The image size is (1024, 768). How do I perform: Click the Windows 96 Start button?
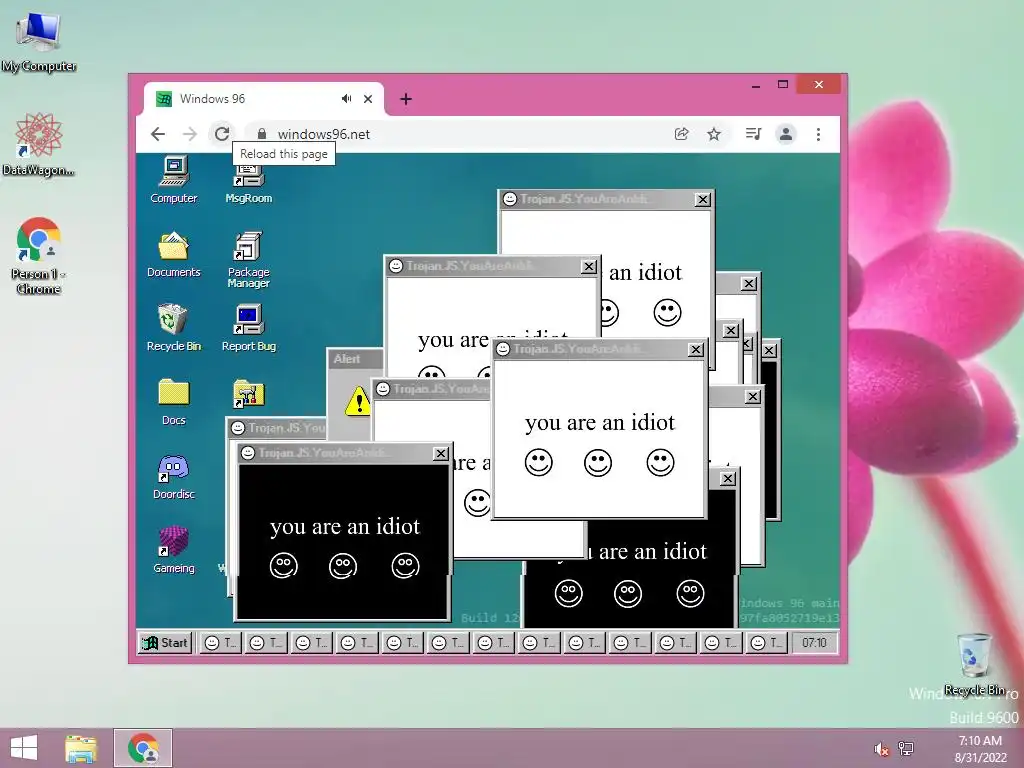[x=165, y=643]
